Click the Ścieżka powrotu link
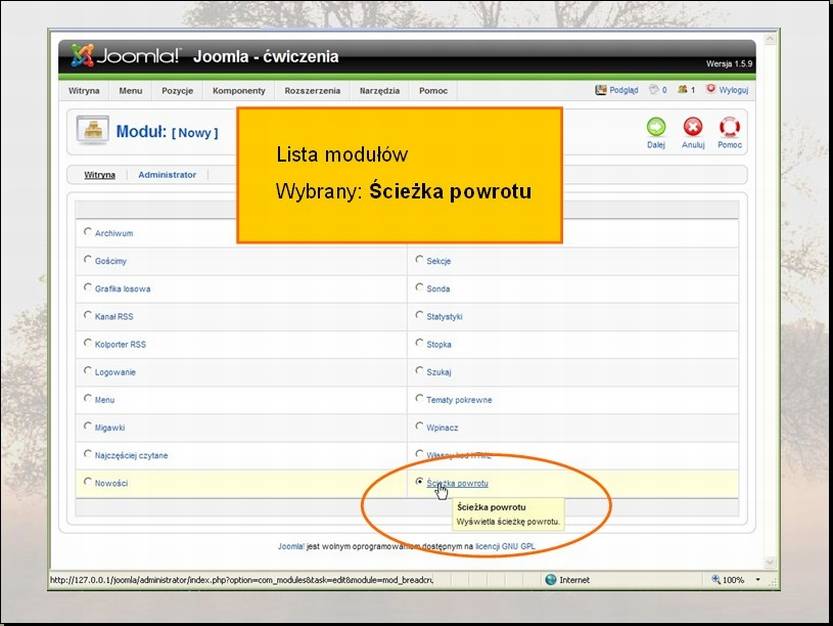 pyautogui.click(x=457, y=483)
